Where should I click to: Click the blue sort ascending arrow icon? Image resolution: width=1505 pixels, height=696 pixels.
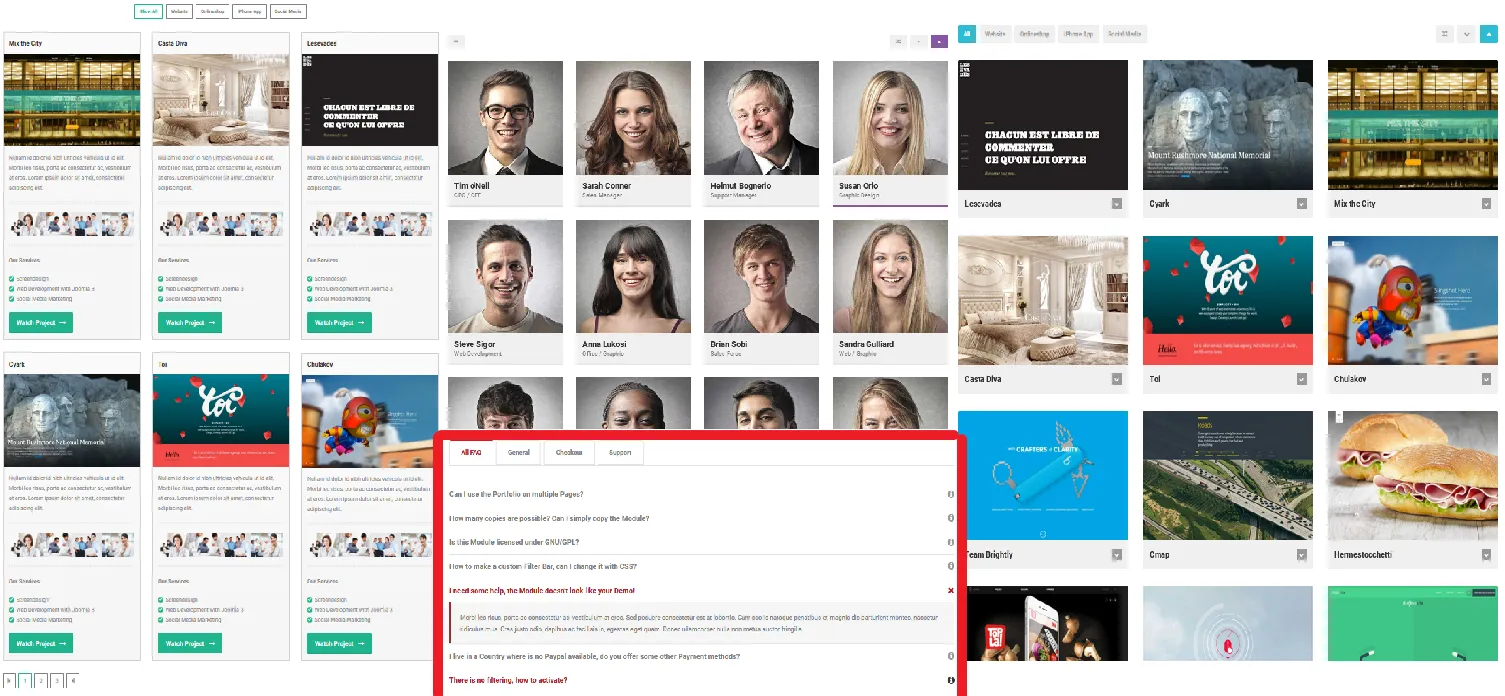(x=1489, y=34)
